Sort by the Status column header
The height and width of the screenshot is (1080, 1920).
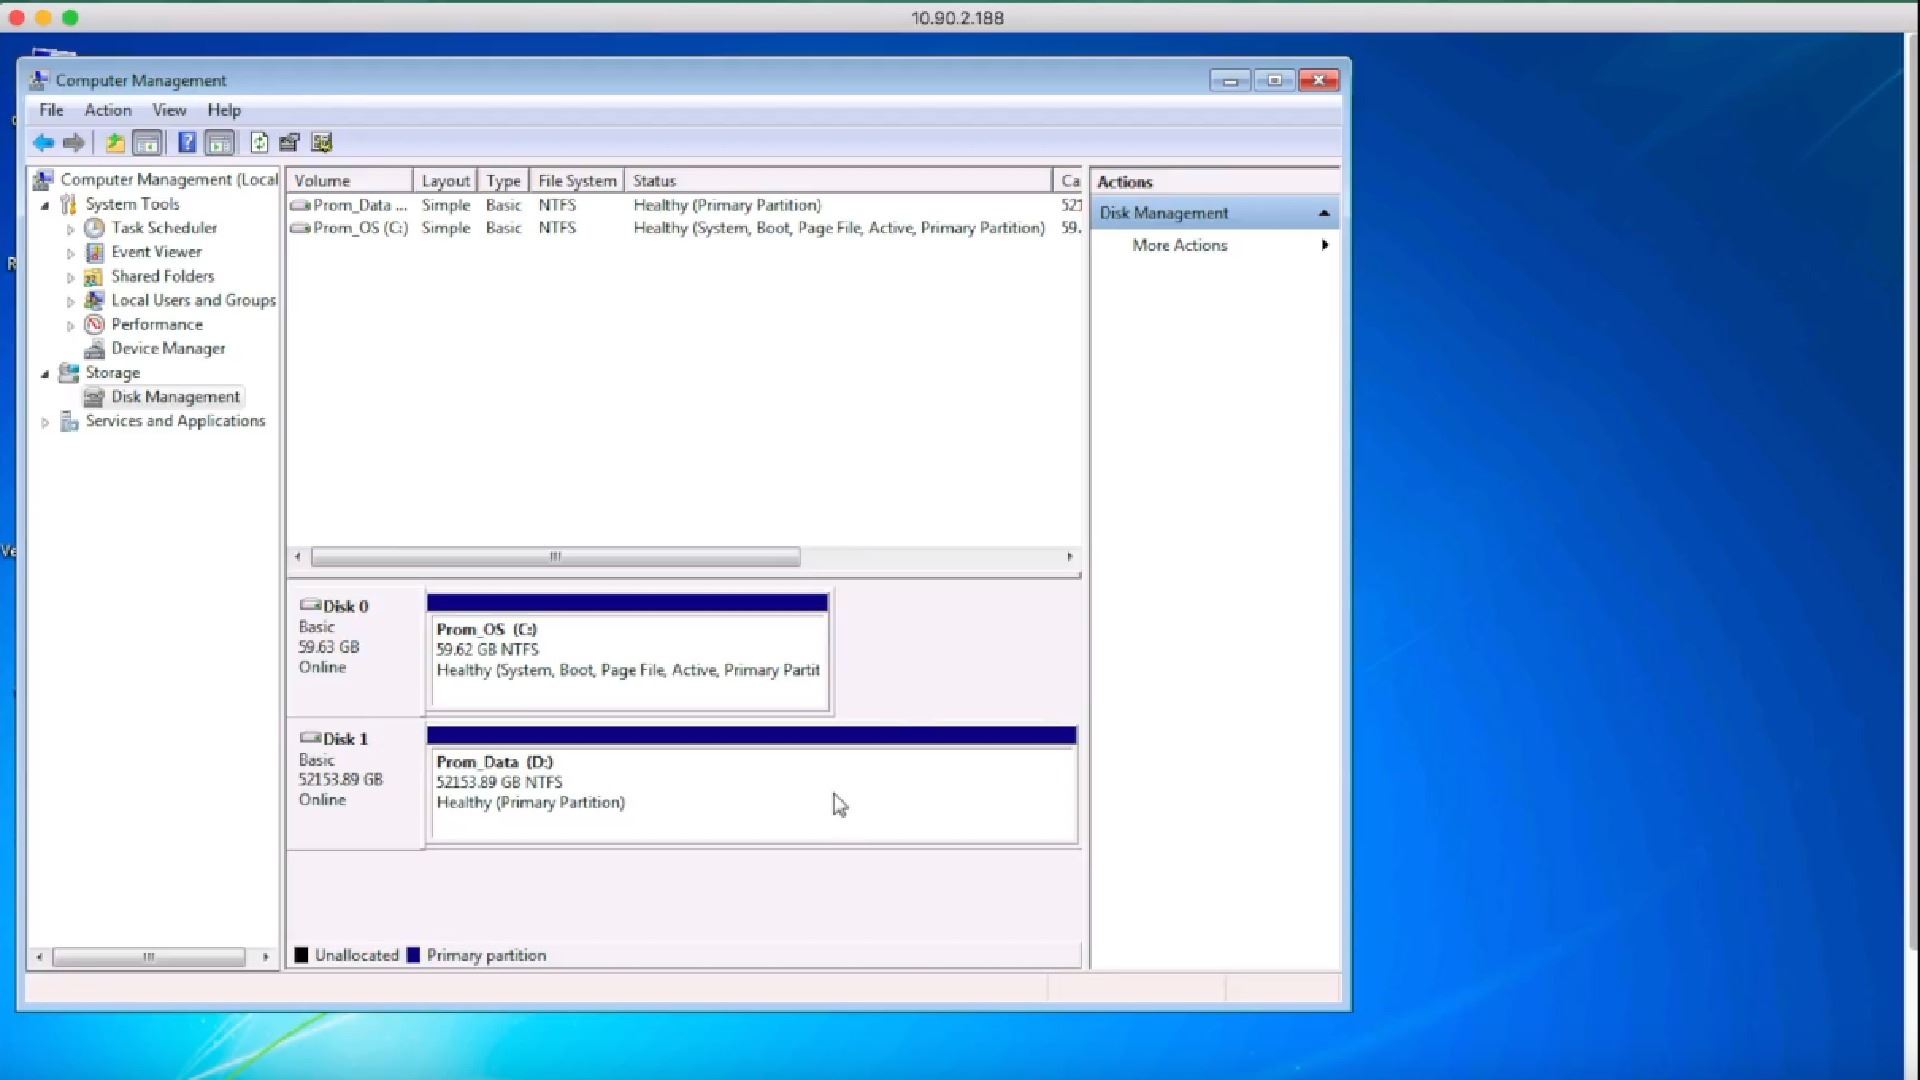[x=838, y=181]
